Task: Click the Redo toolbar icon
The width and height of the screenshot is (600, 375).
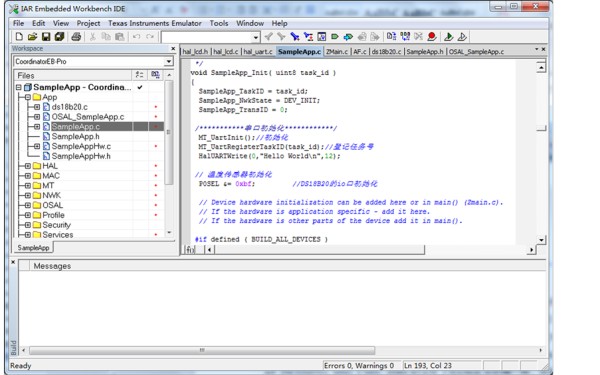Action: 150,37
